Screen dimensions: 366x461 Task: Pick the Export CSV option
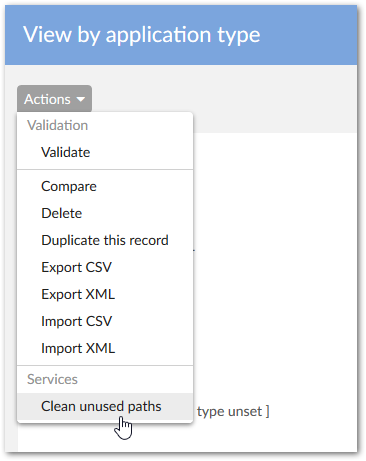(105, 267)
